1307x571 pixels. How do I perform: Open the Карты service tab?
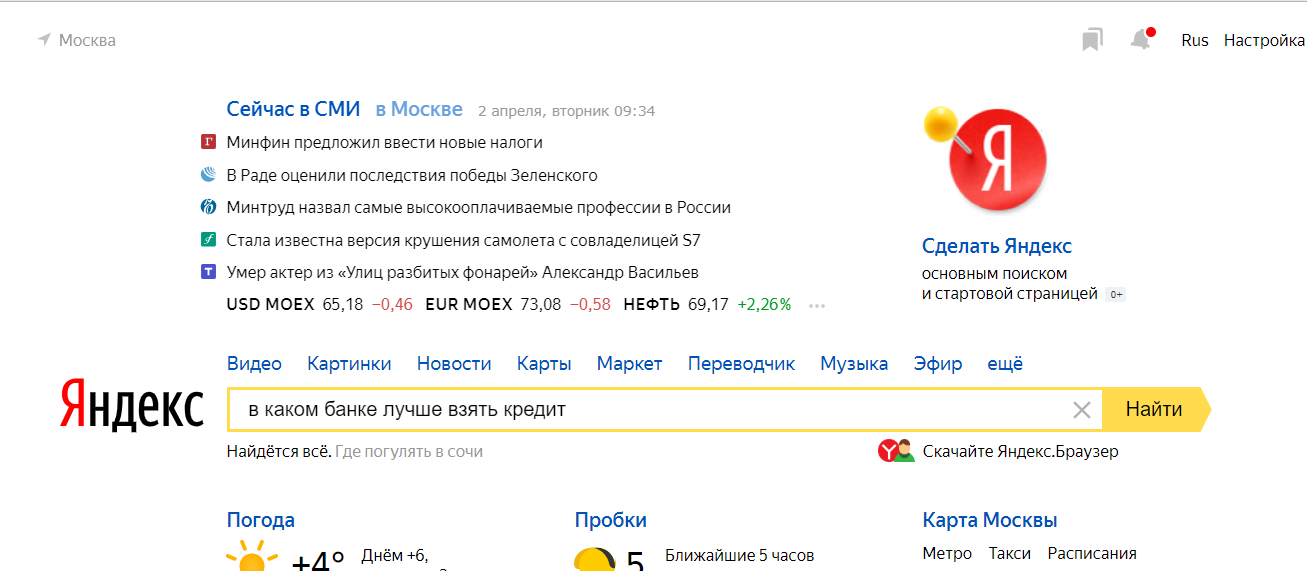[x=544, y=364]
